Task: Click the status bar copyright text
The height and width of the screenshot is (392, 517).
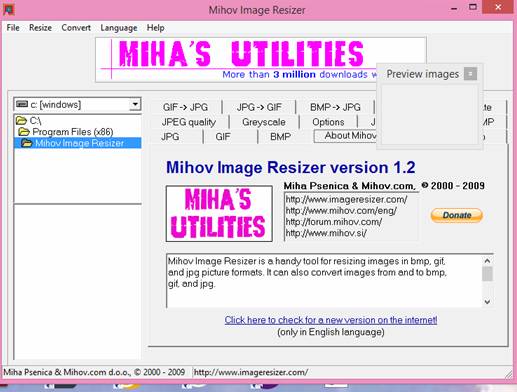Action: pyautogui.click(x=94, y=372)
